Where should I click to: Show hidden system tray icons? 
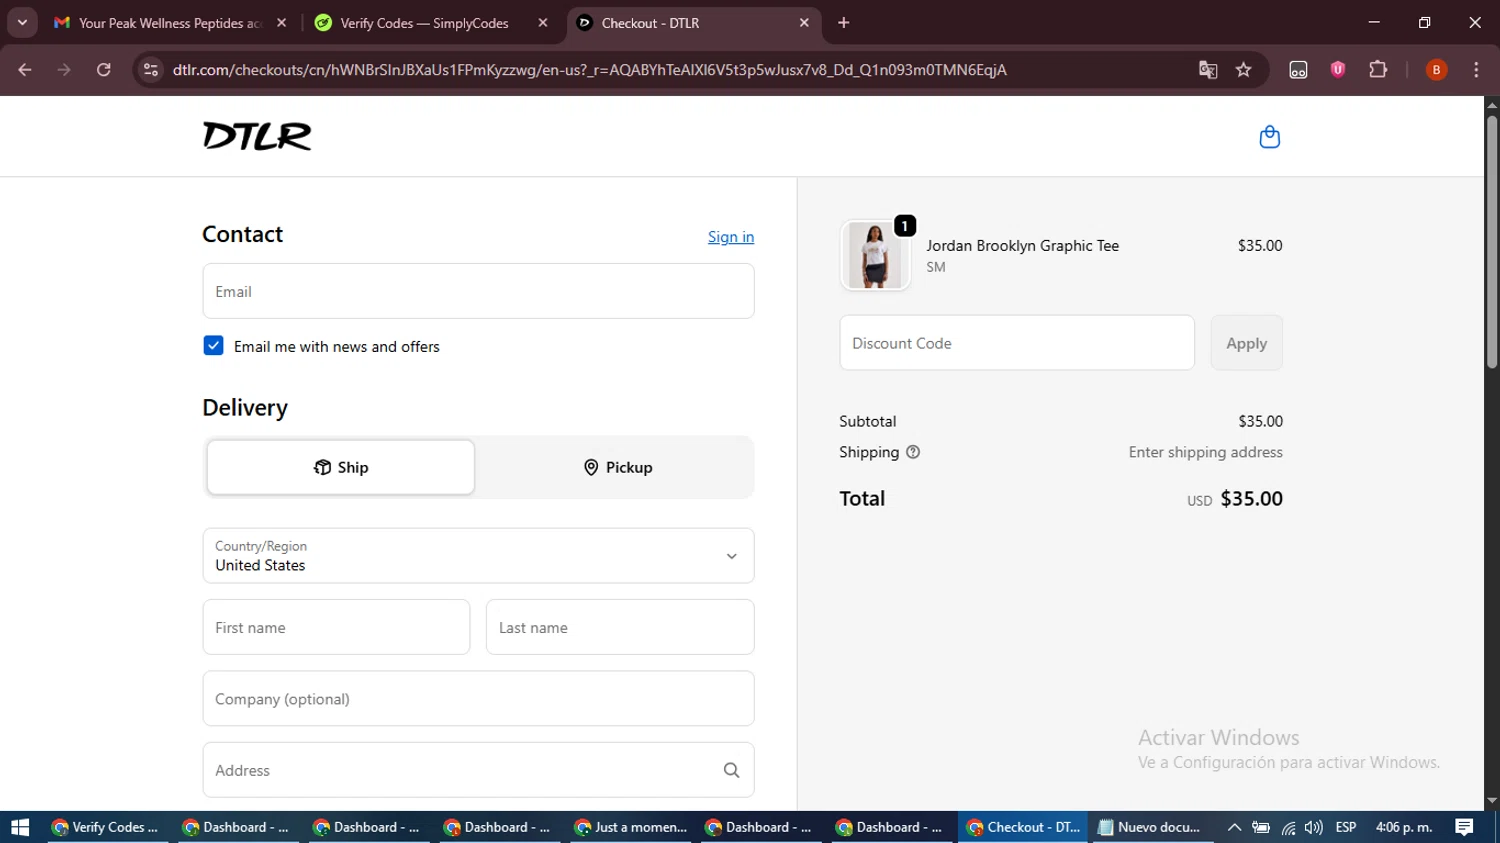tap(1234, 827)
